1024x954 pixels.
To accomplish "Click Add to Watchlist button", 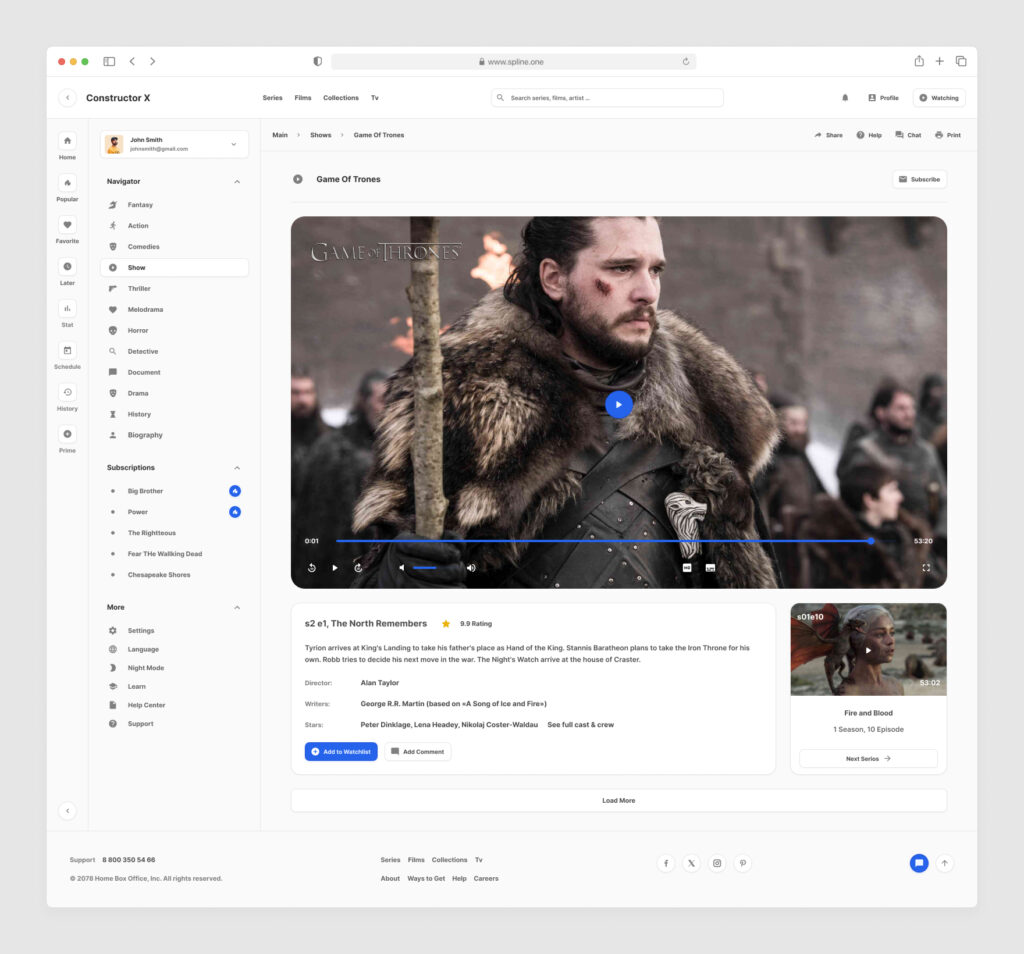I will pyautogui.click(x=341, y=752).
